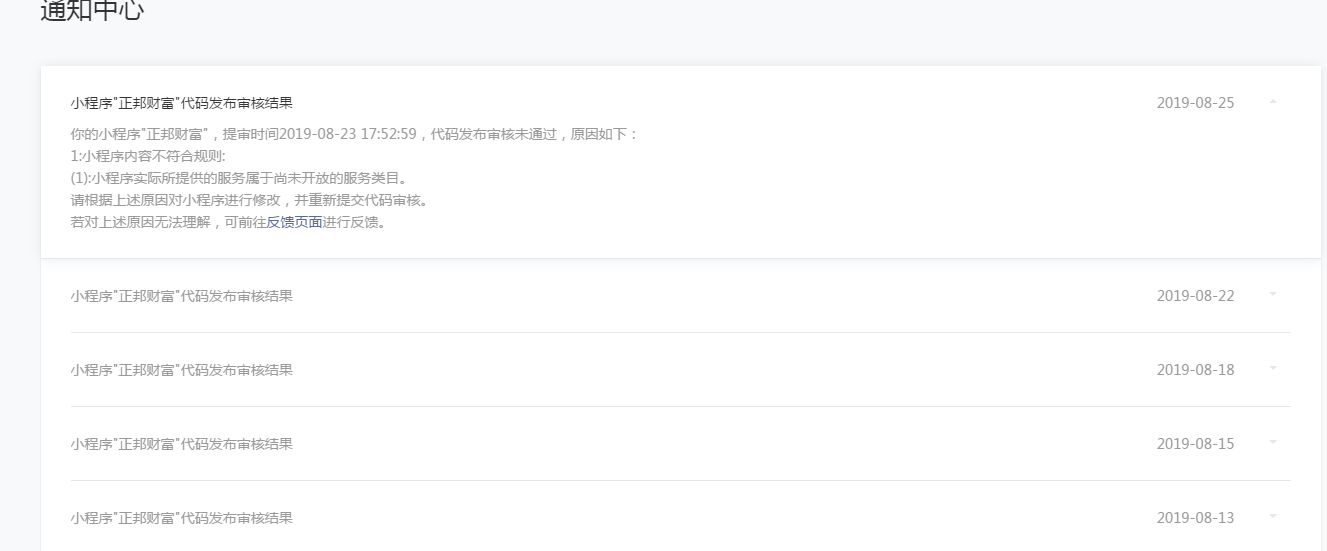The height and width of the screenshot is (551, 1327).
Task: Click the line "1:小程序内容不符合规则:"
Action: click(148, 156)
